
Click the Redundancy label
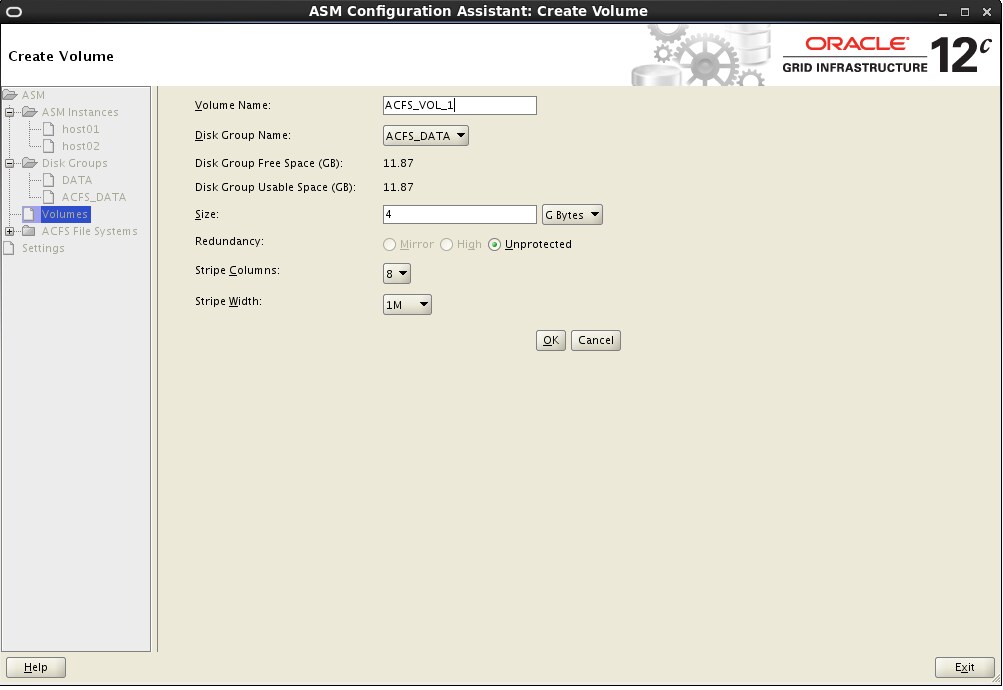point(229,241)
